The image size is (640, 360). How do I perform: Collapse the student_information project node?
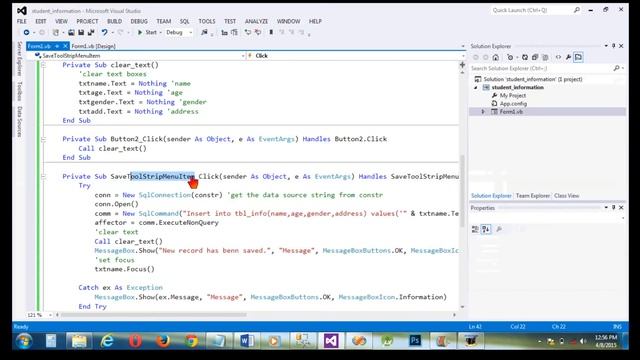[x=476, y=87]
